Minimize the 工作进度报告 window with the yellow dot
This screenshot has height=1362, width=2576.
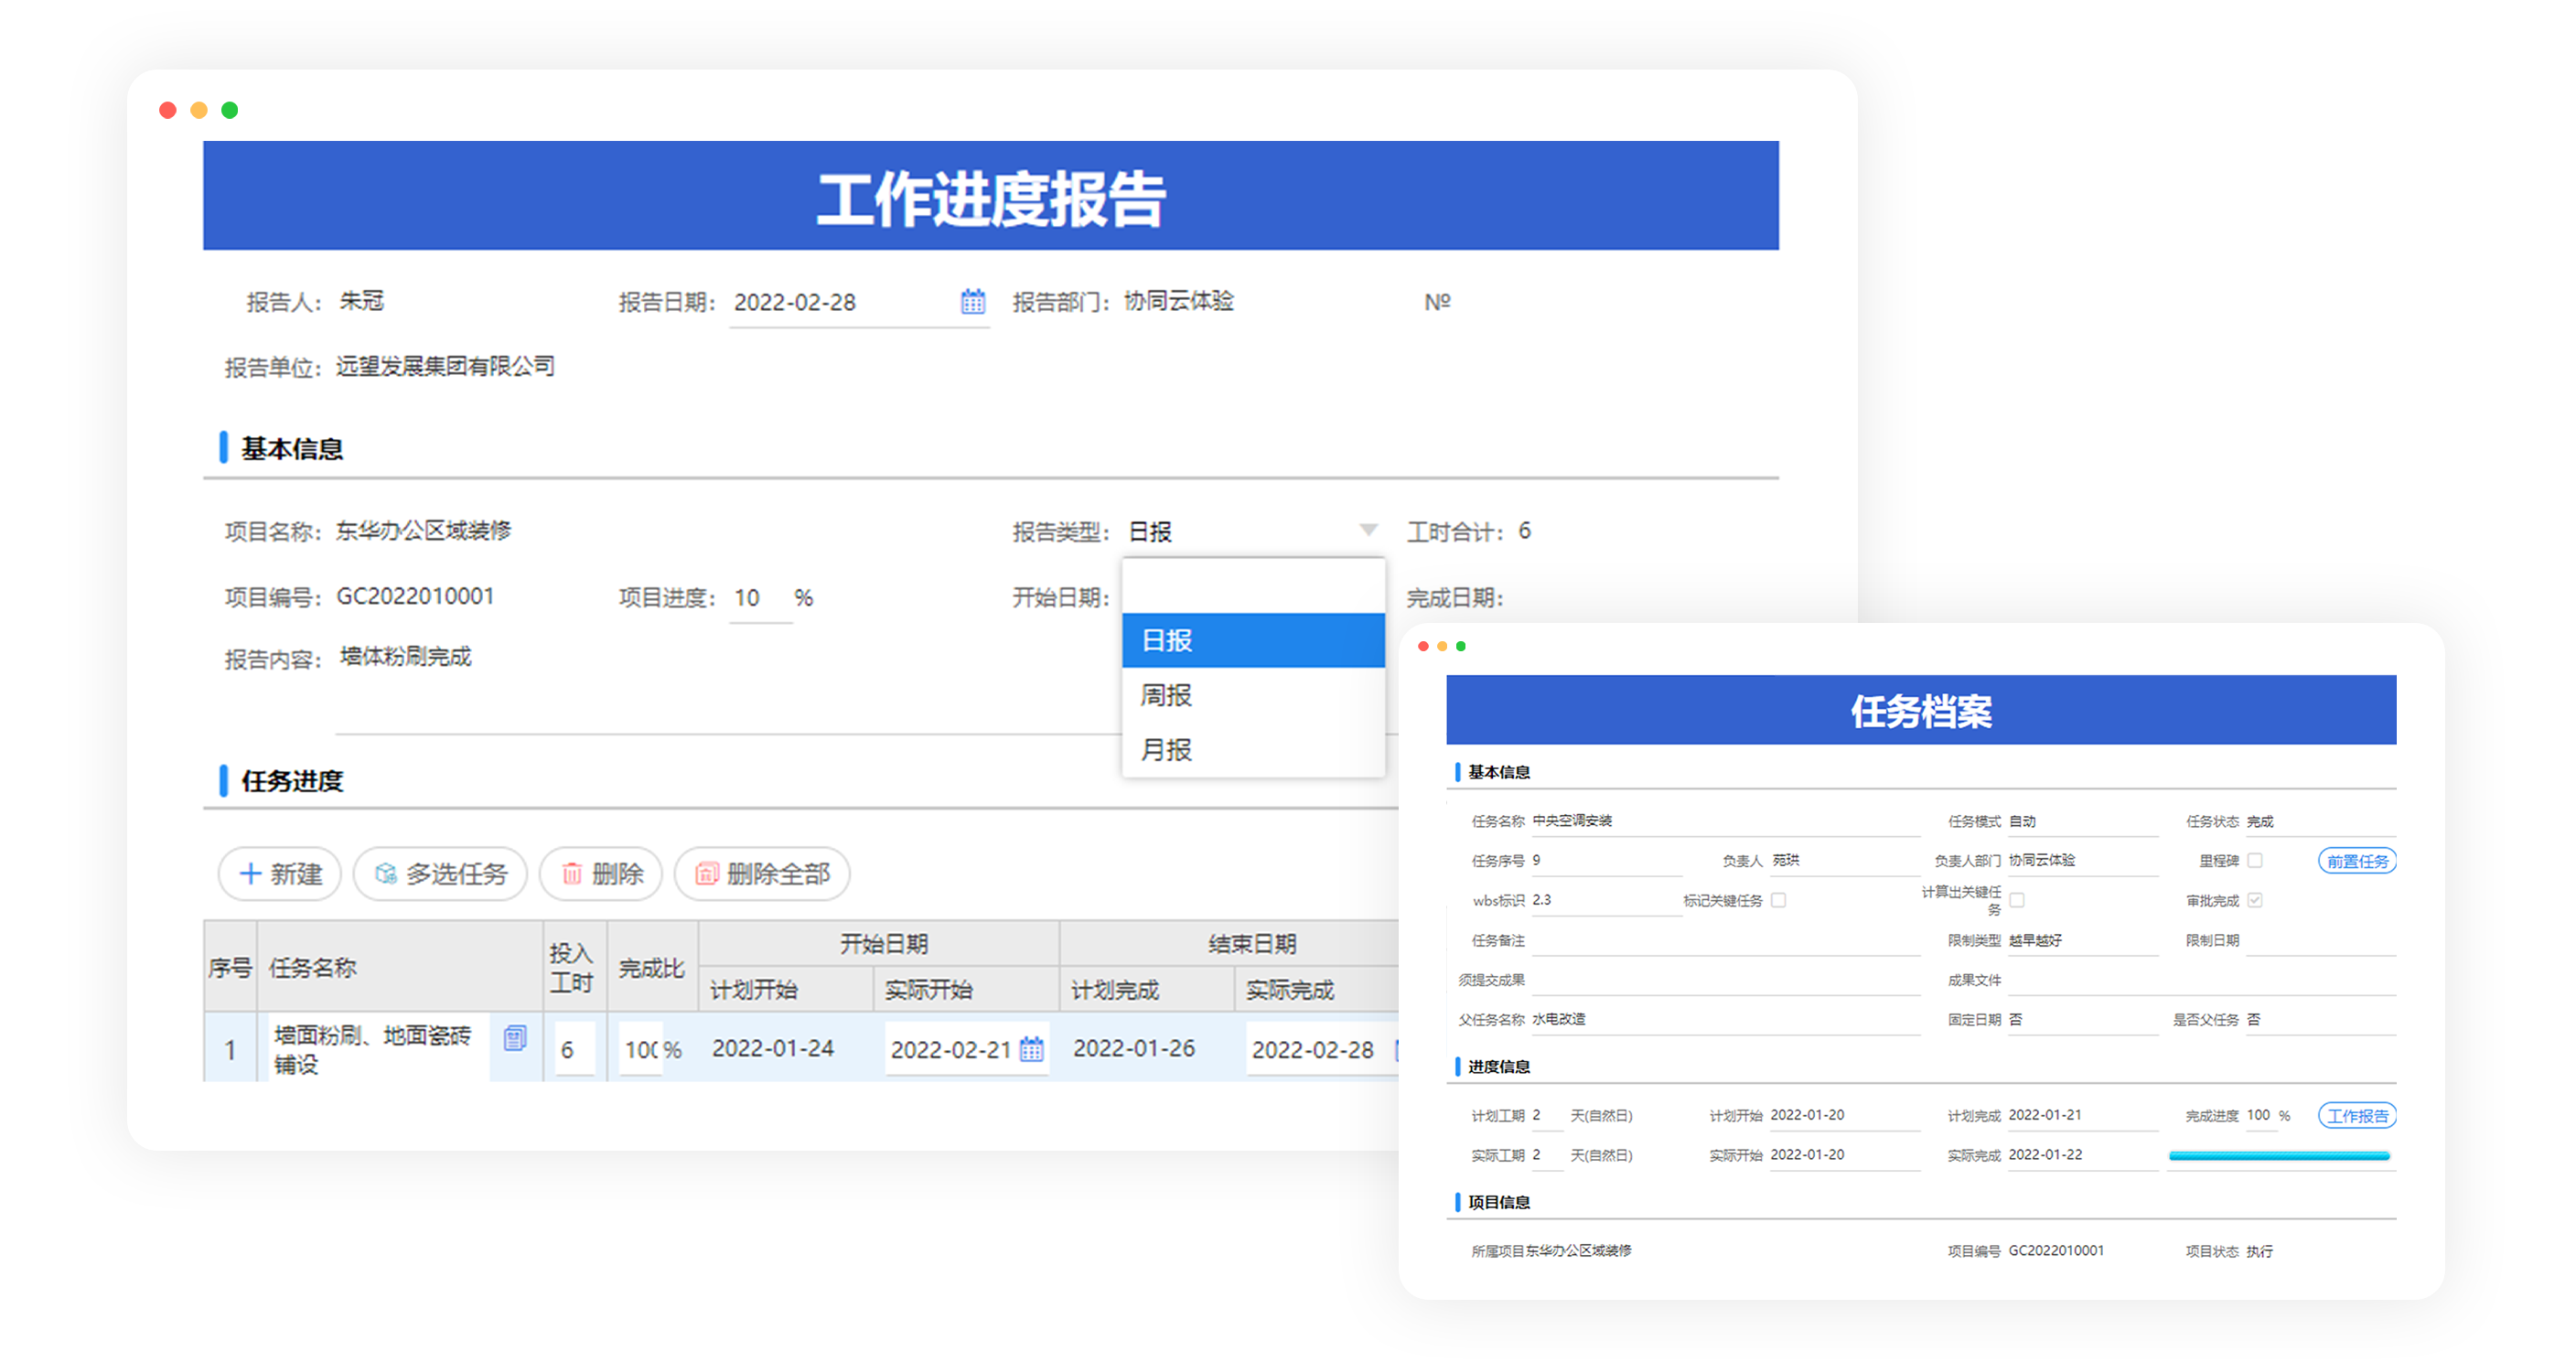(x=199, y=110)
